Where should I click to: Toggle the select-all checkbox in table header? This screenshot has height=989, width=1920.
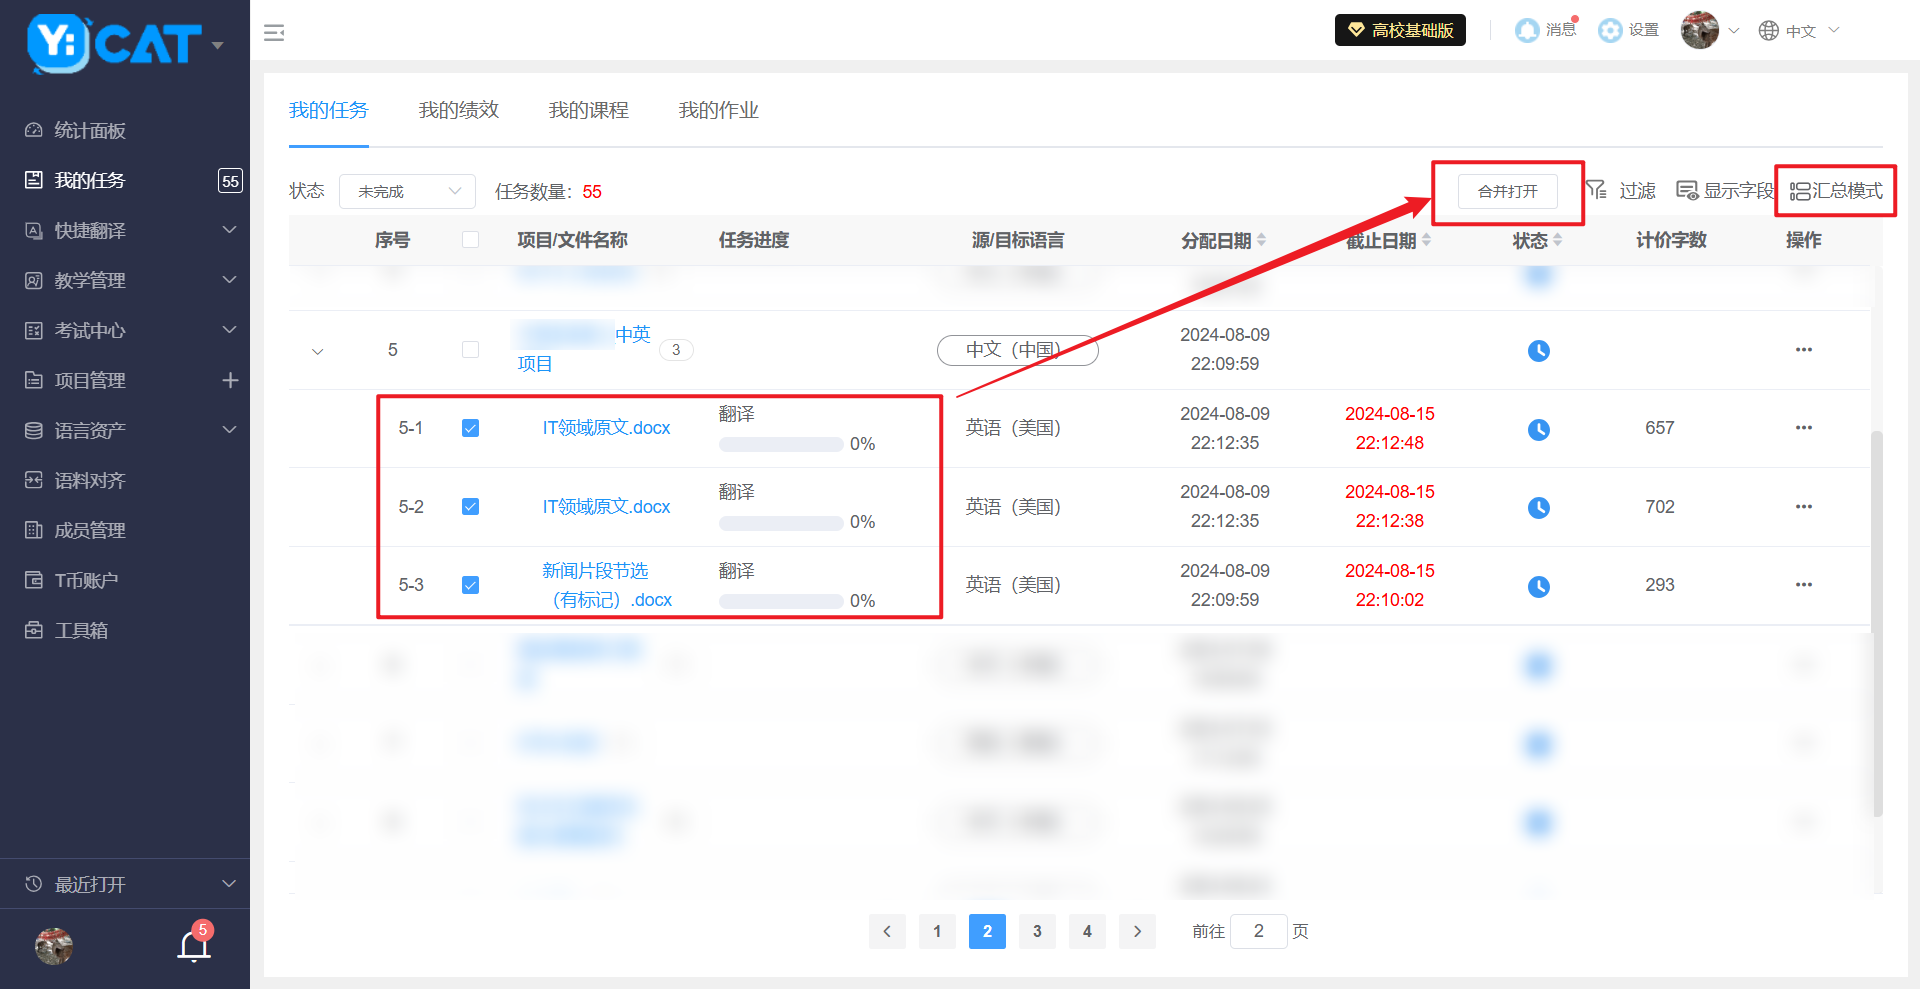click(470, 240)
